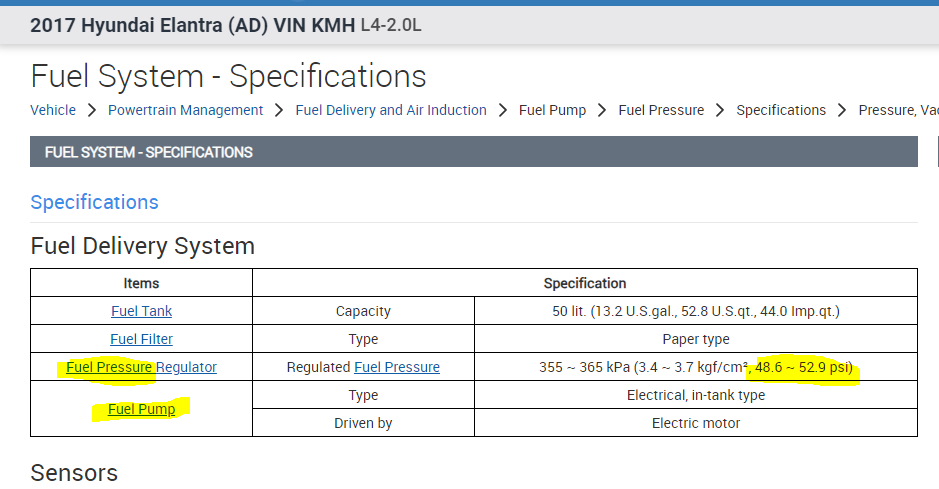Click Specifications breadcrumb item
939x489 pixels.
click(781, 110)
